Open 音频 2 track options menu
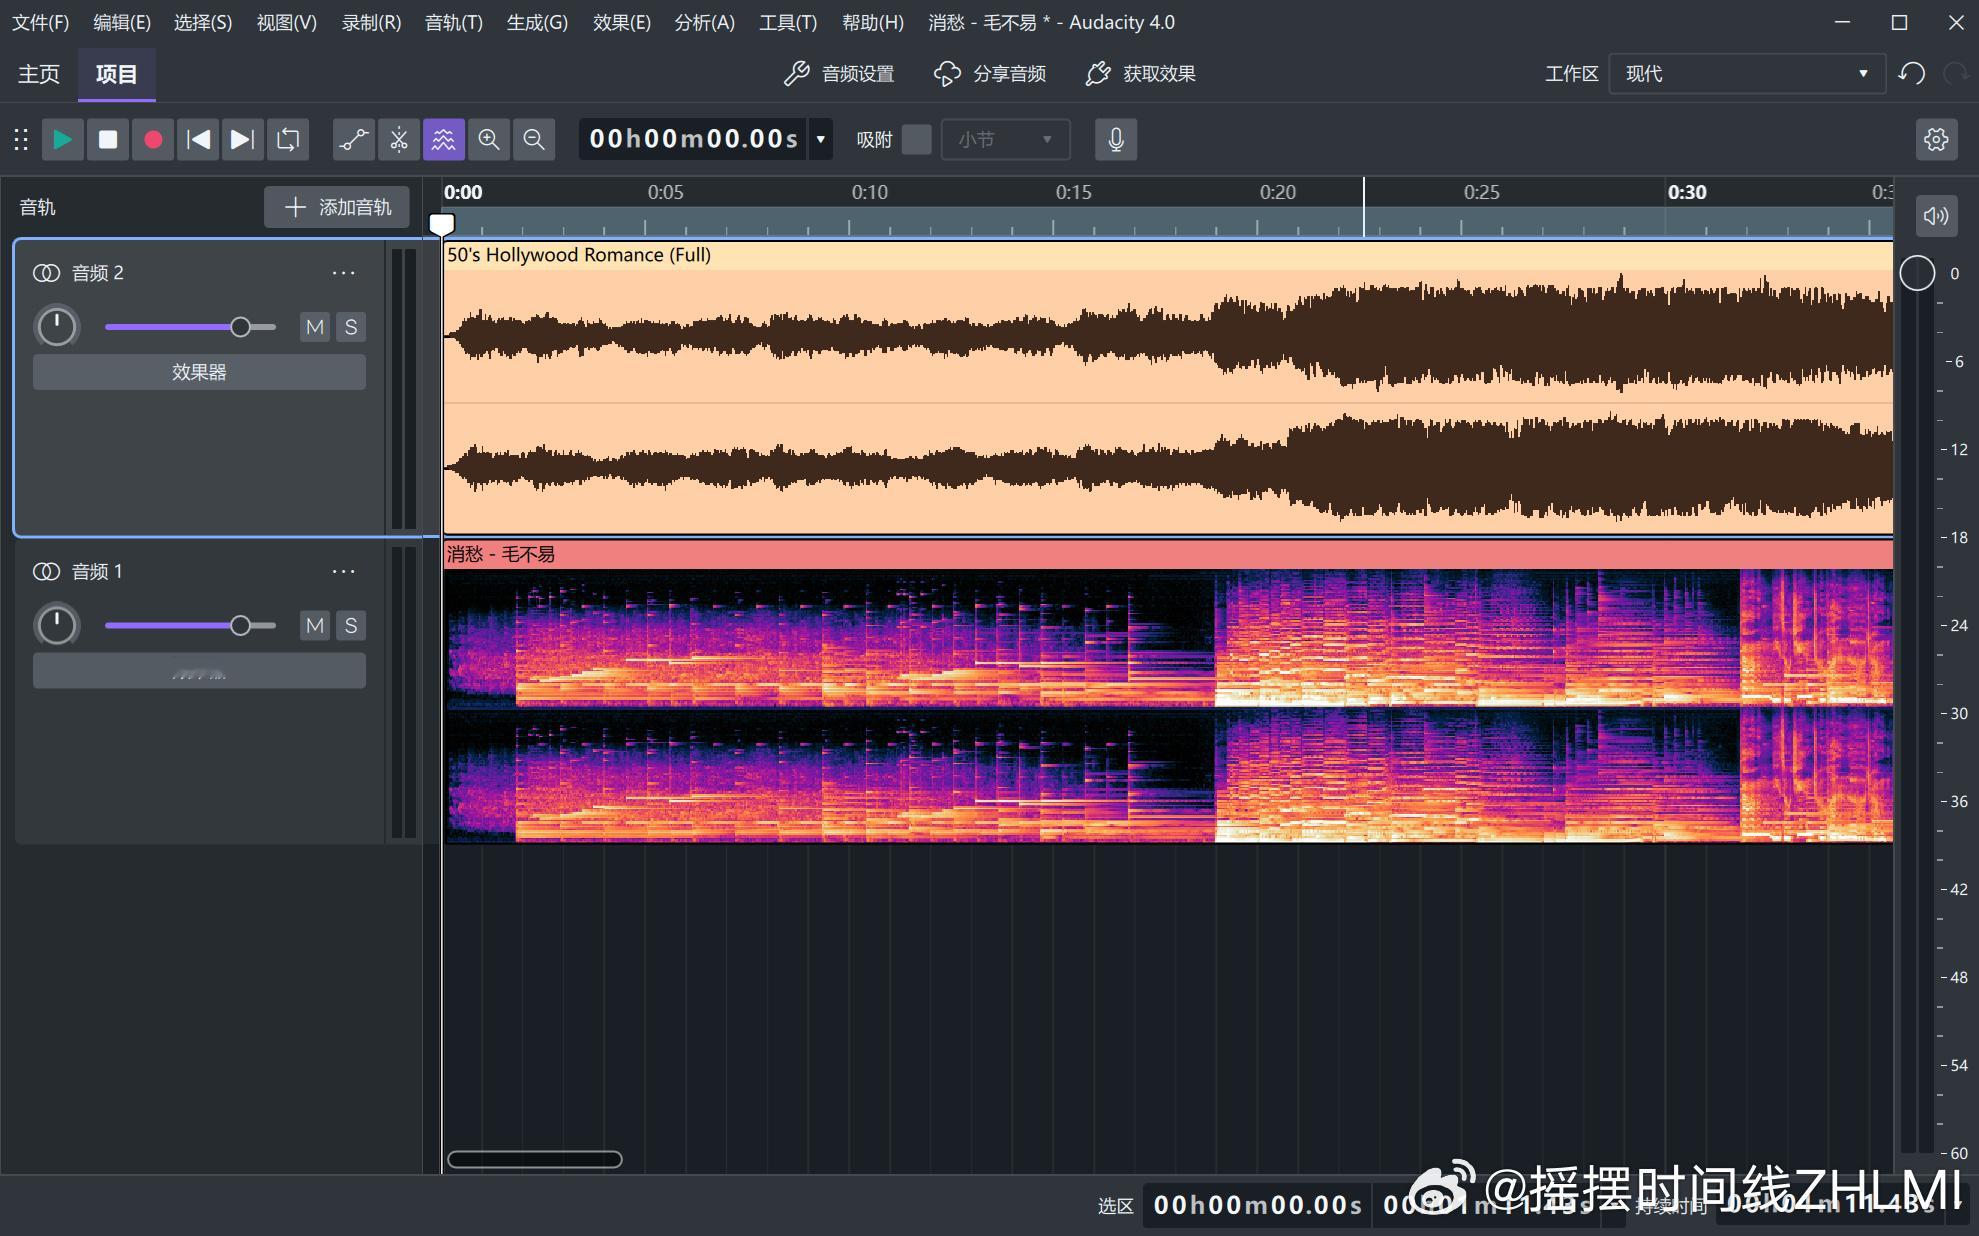This screenshot has height=1236, width=1979. point(343,273)
